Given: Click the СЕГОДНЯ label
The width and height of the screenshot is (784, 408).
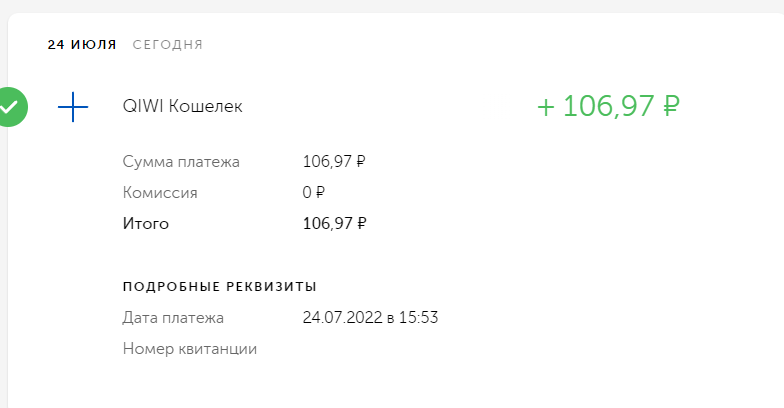Looking at the screenshot, I should [x=168, y=45].
